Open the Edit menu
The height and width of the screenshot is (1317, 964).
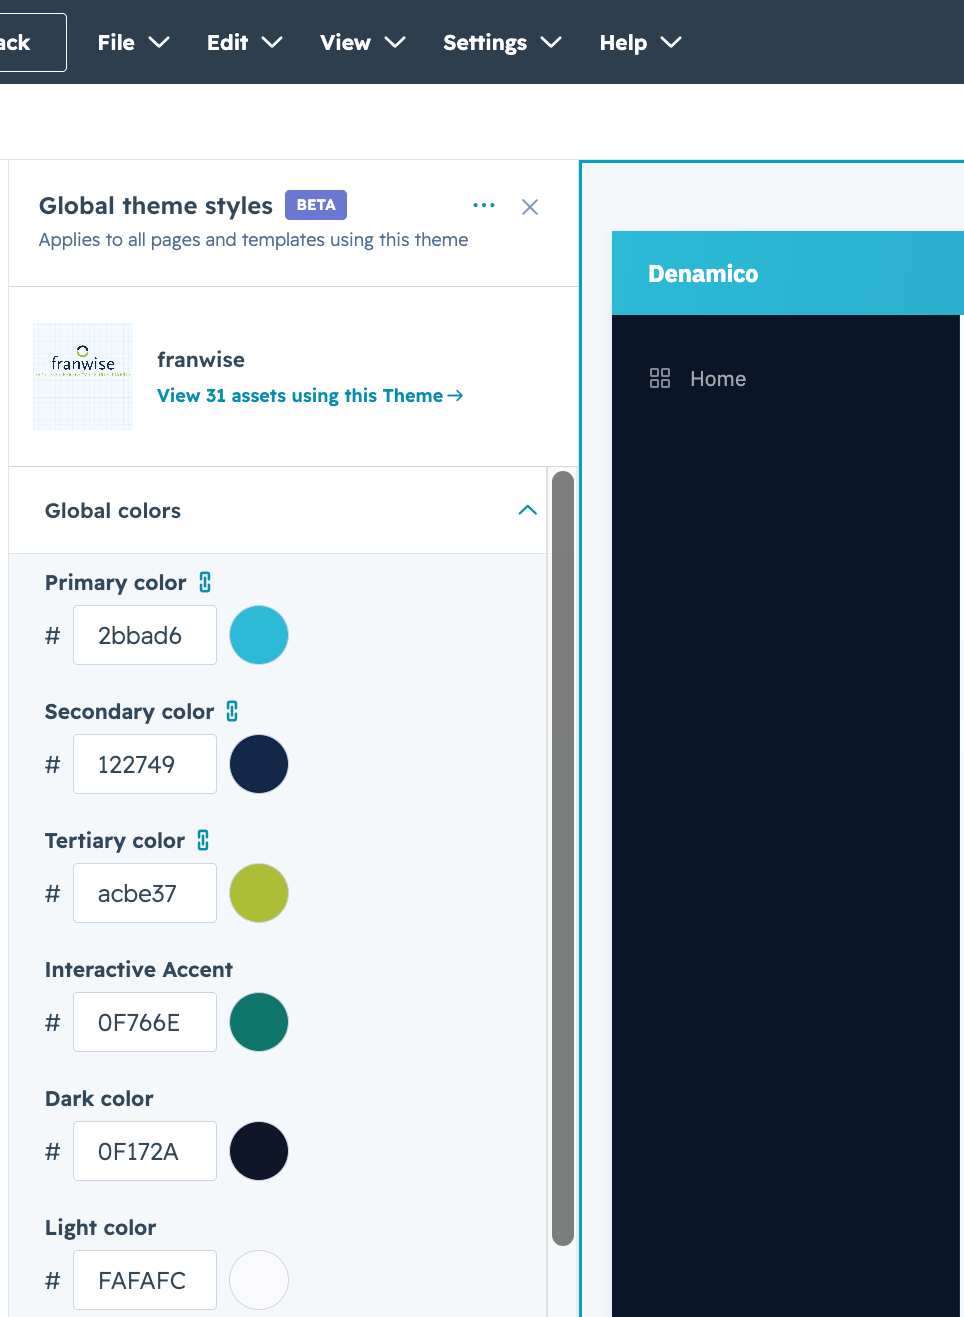(244, 42)
